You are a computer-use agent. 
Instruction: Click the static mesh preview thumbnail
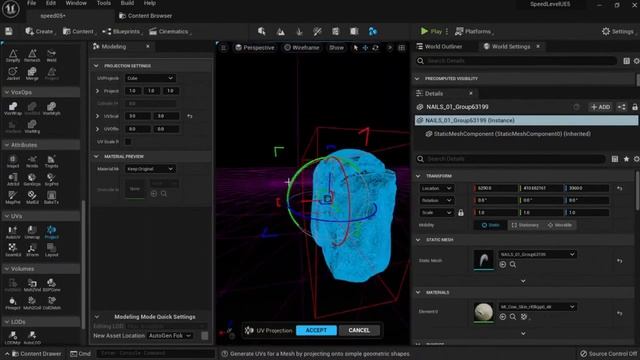(x=483, y=260)
